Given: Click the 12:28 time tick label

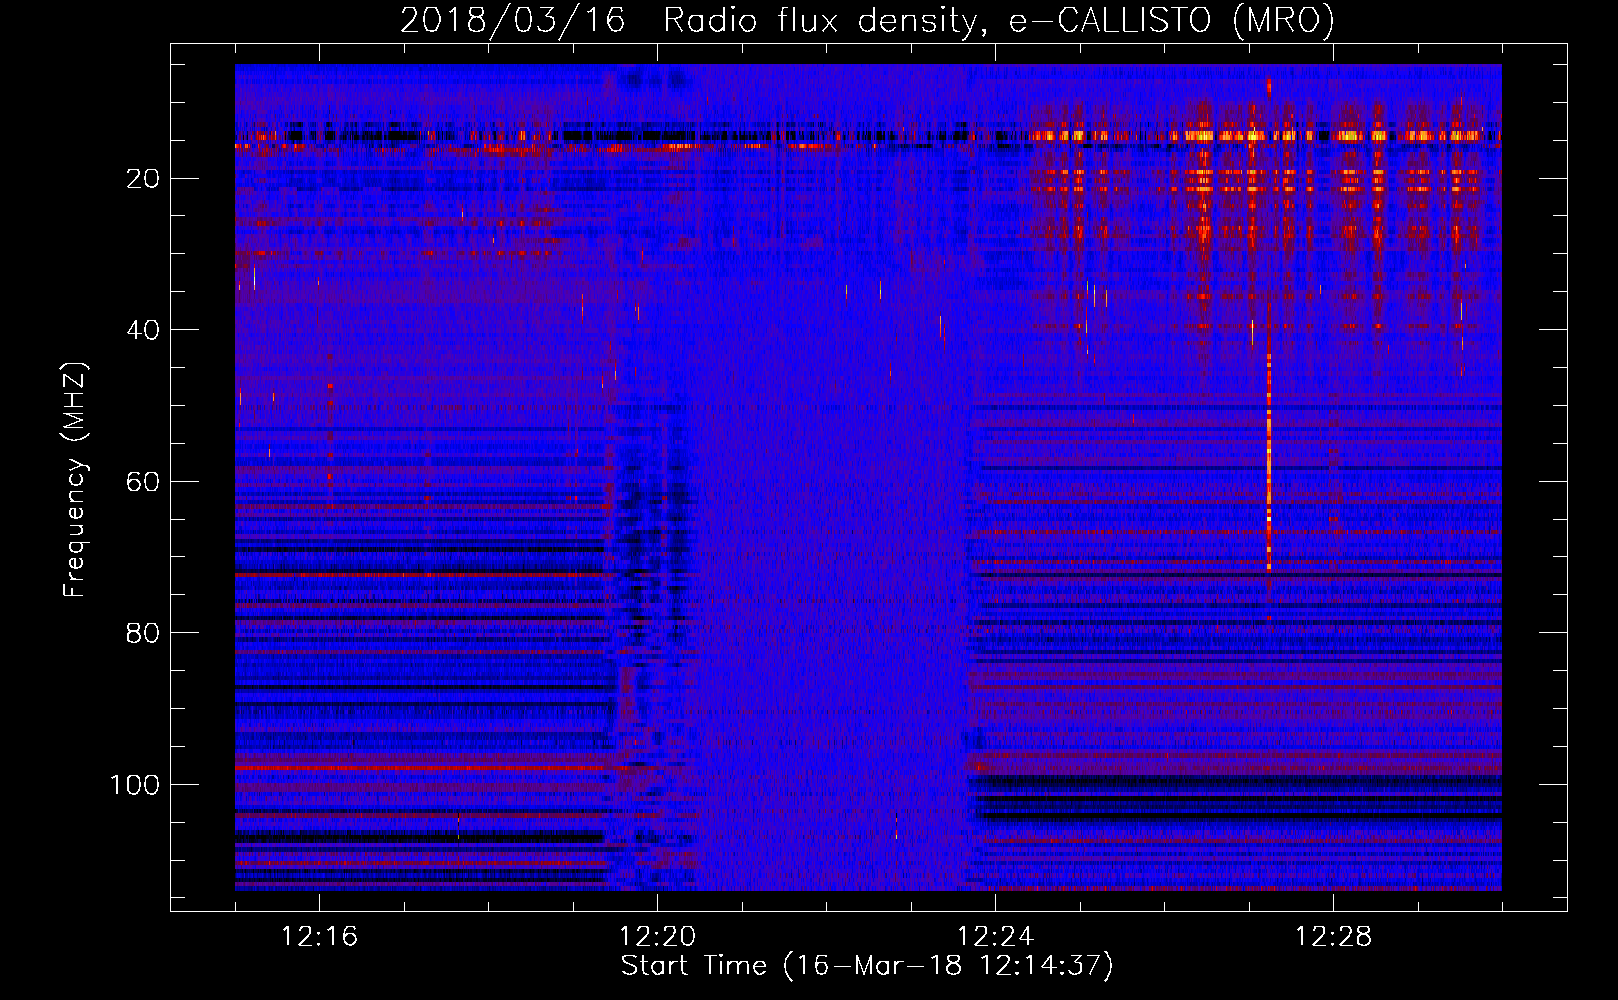Looking at the screenshot, I should tap(1333, 937).
